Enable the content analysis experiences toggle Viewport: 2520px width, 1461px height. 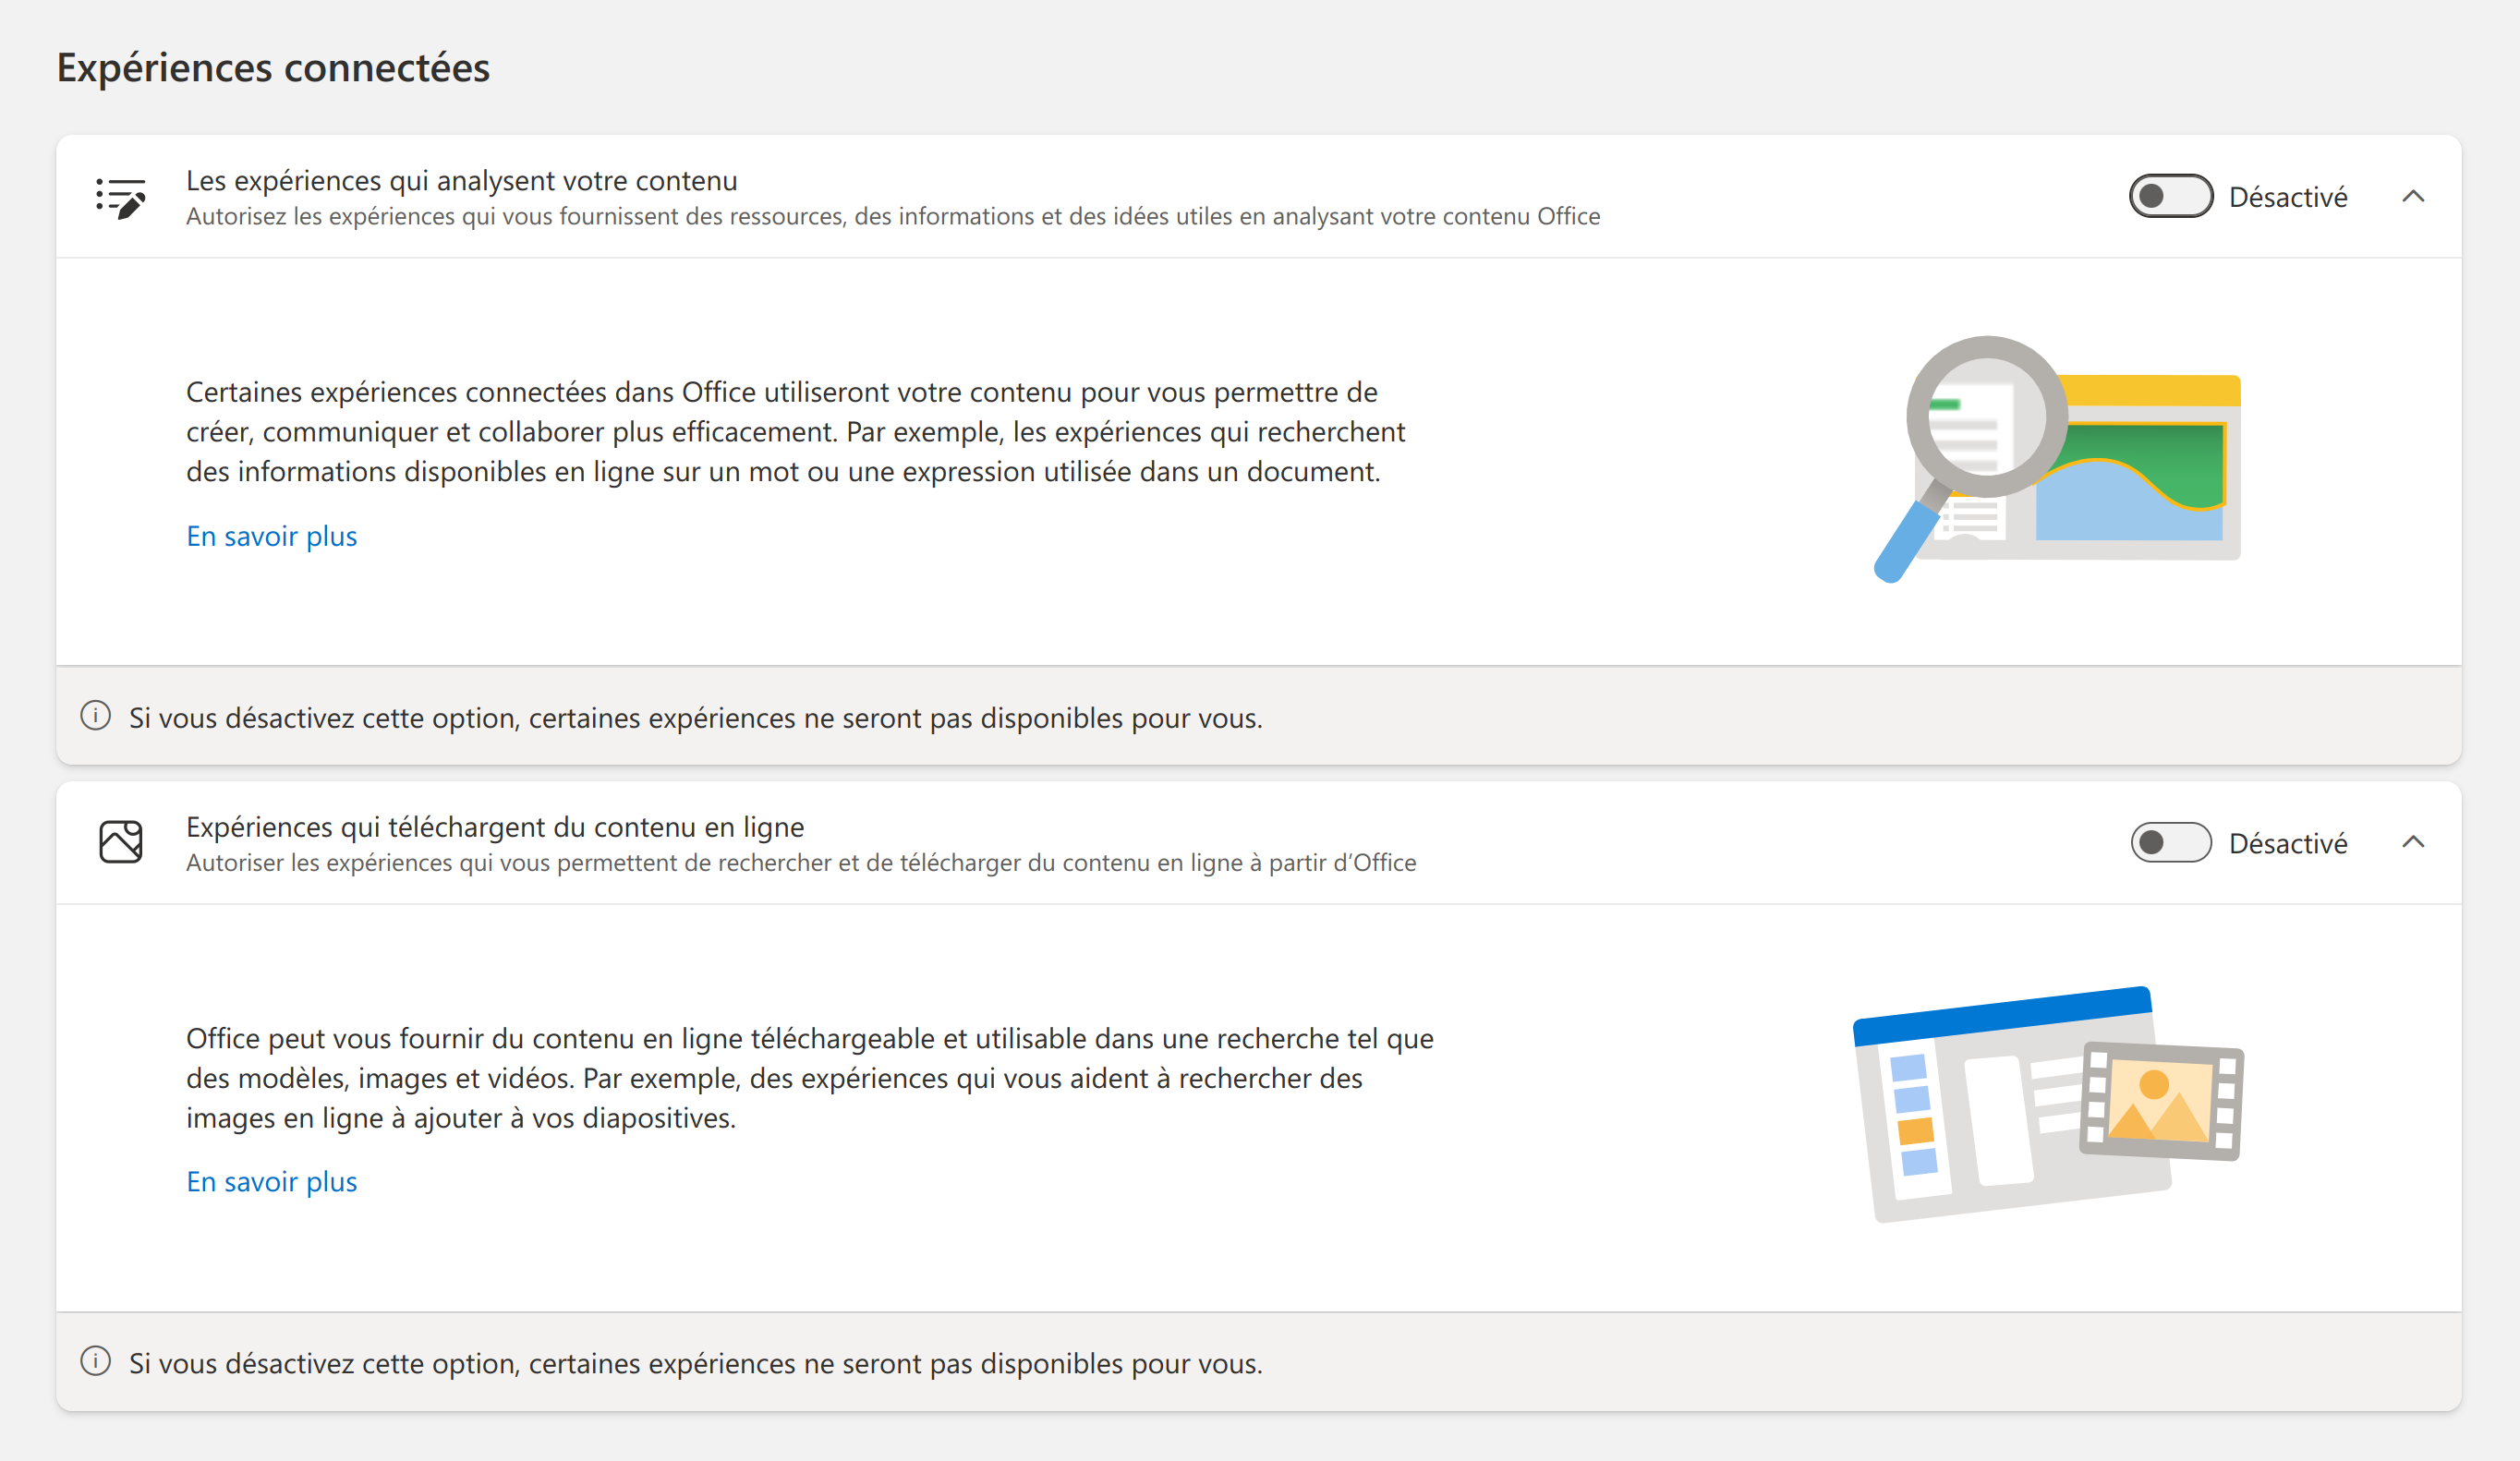2170,196
